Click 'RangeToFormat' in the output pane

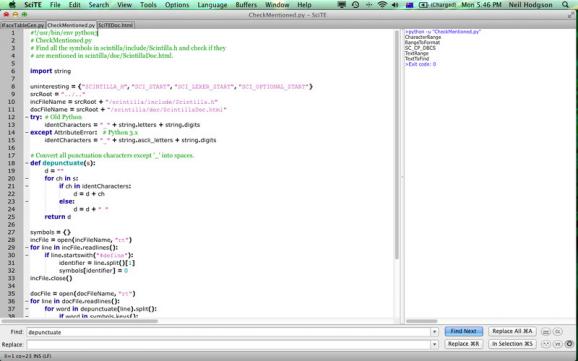(x=422, y=42)
